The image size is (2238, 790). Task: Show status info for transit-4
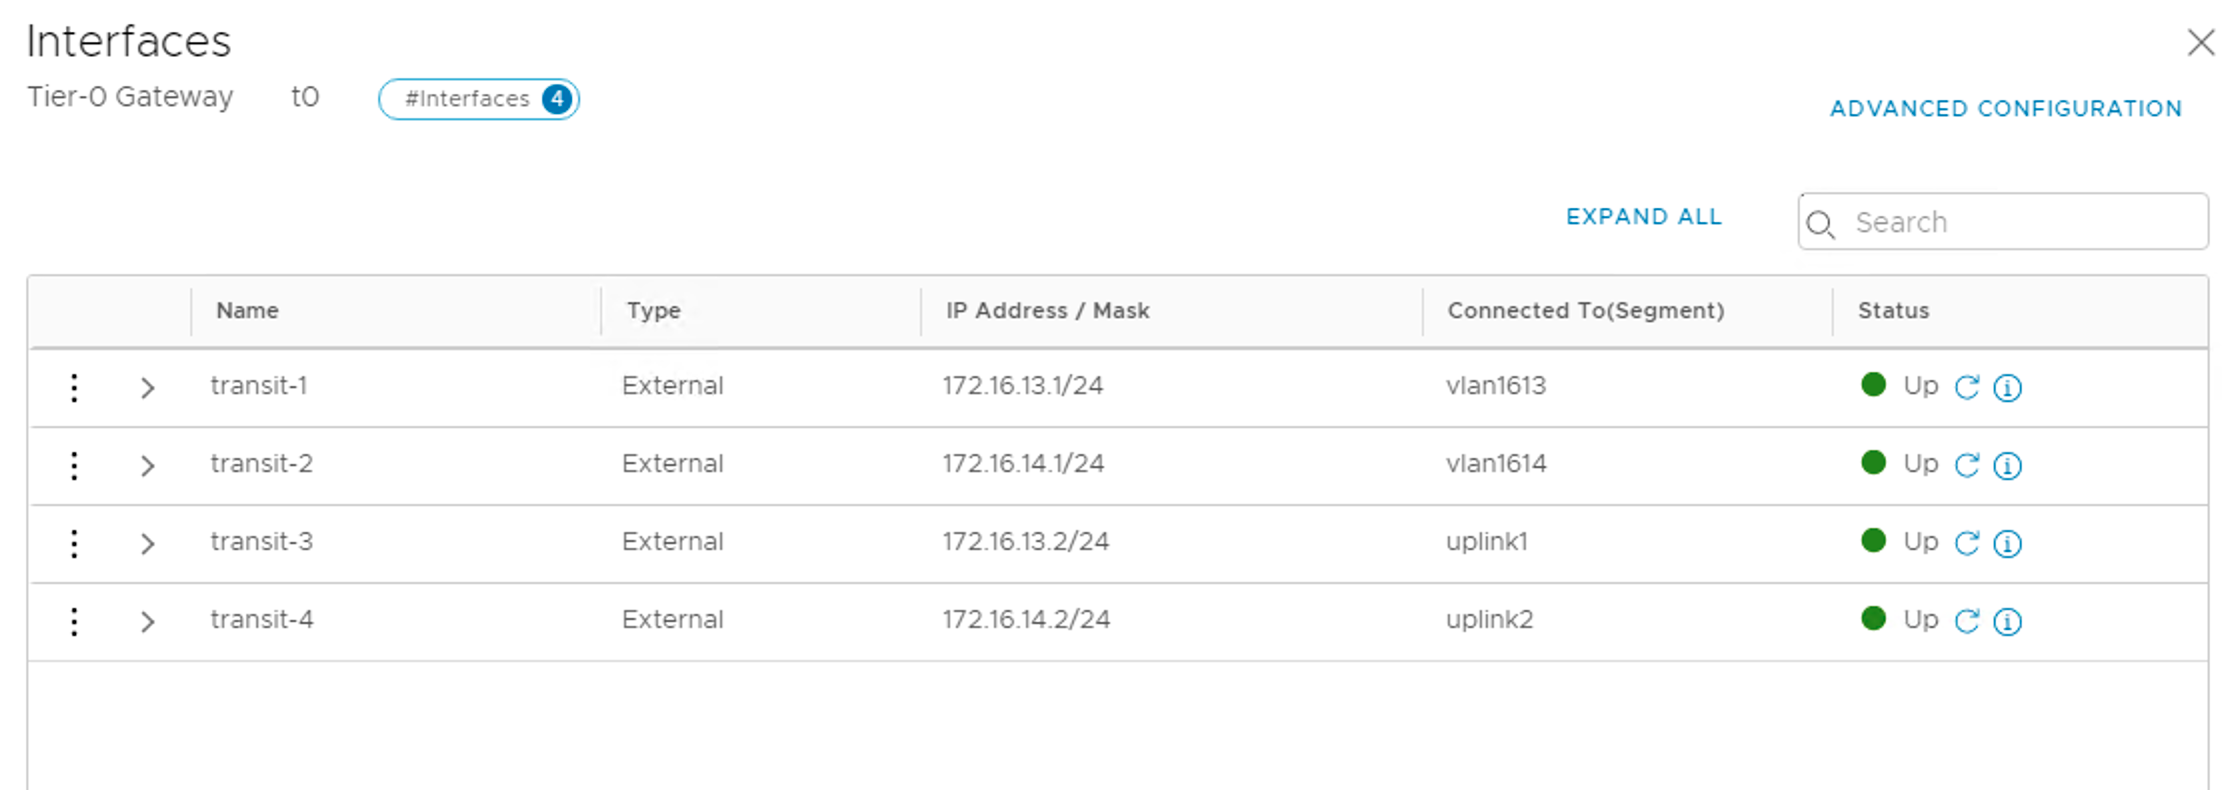(2007, 621)
